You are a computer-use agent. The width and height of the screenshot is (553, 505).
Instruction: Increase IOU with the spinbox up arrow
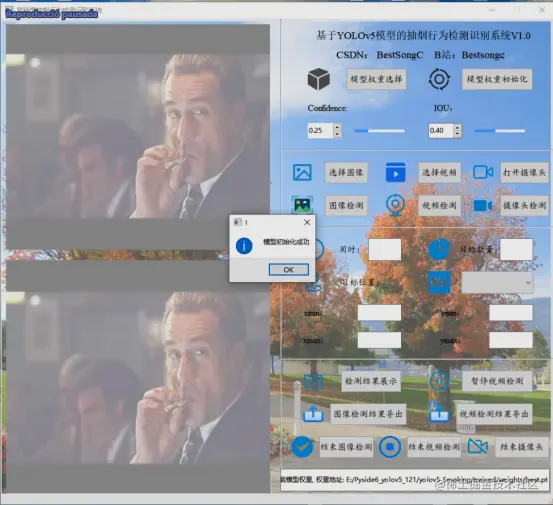coord(458,127)
